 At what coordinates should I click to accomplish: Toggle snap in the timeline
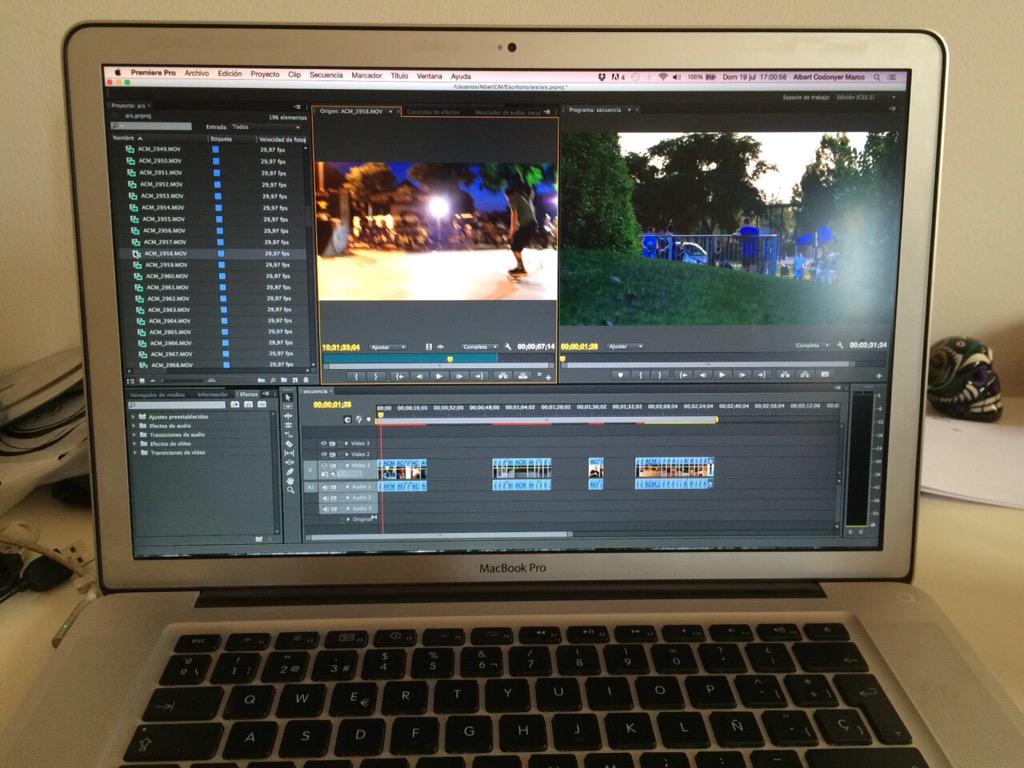tap(347, 419)
